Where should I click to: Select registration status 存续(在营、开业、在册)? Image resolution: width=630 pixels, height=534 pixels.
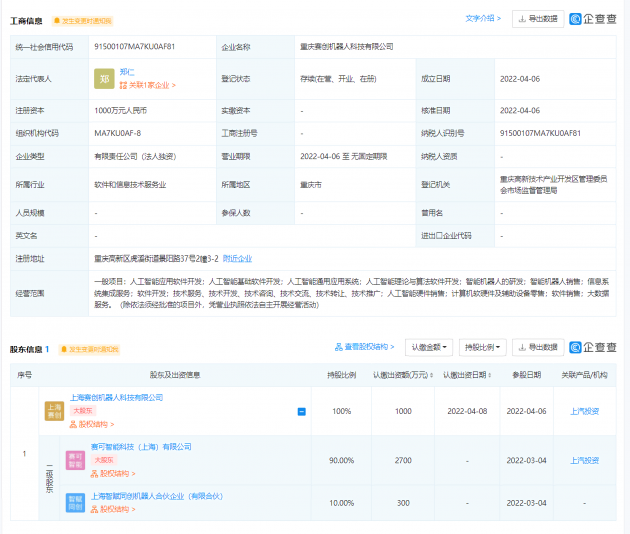[338, 79]
